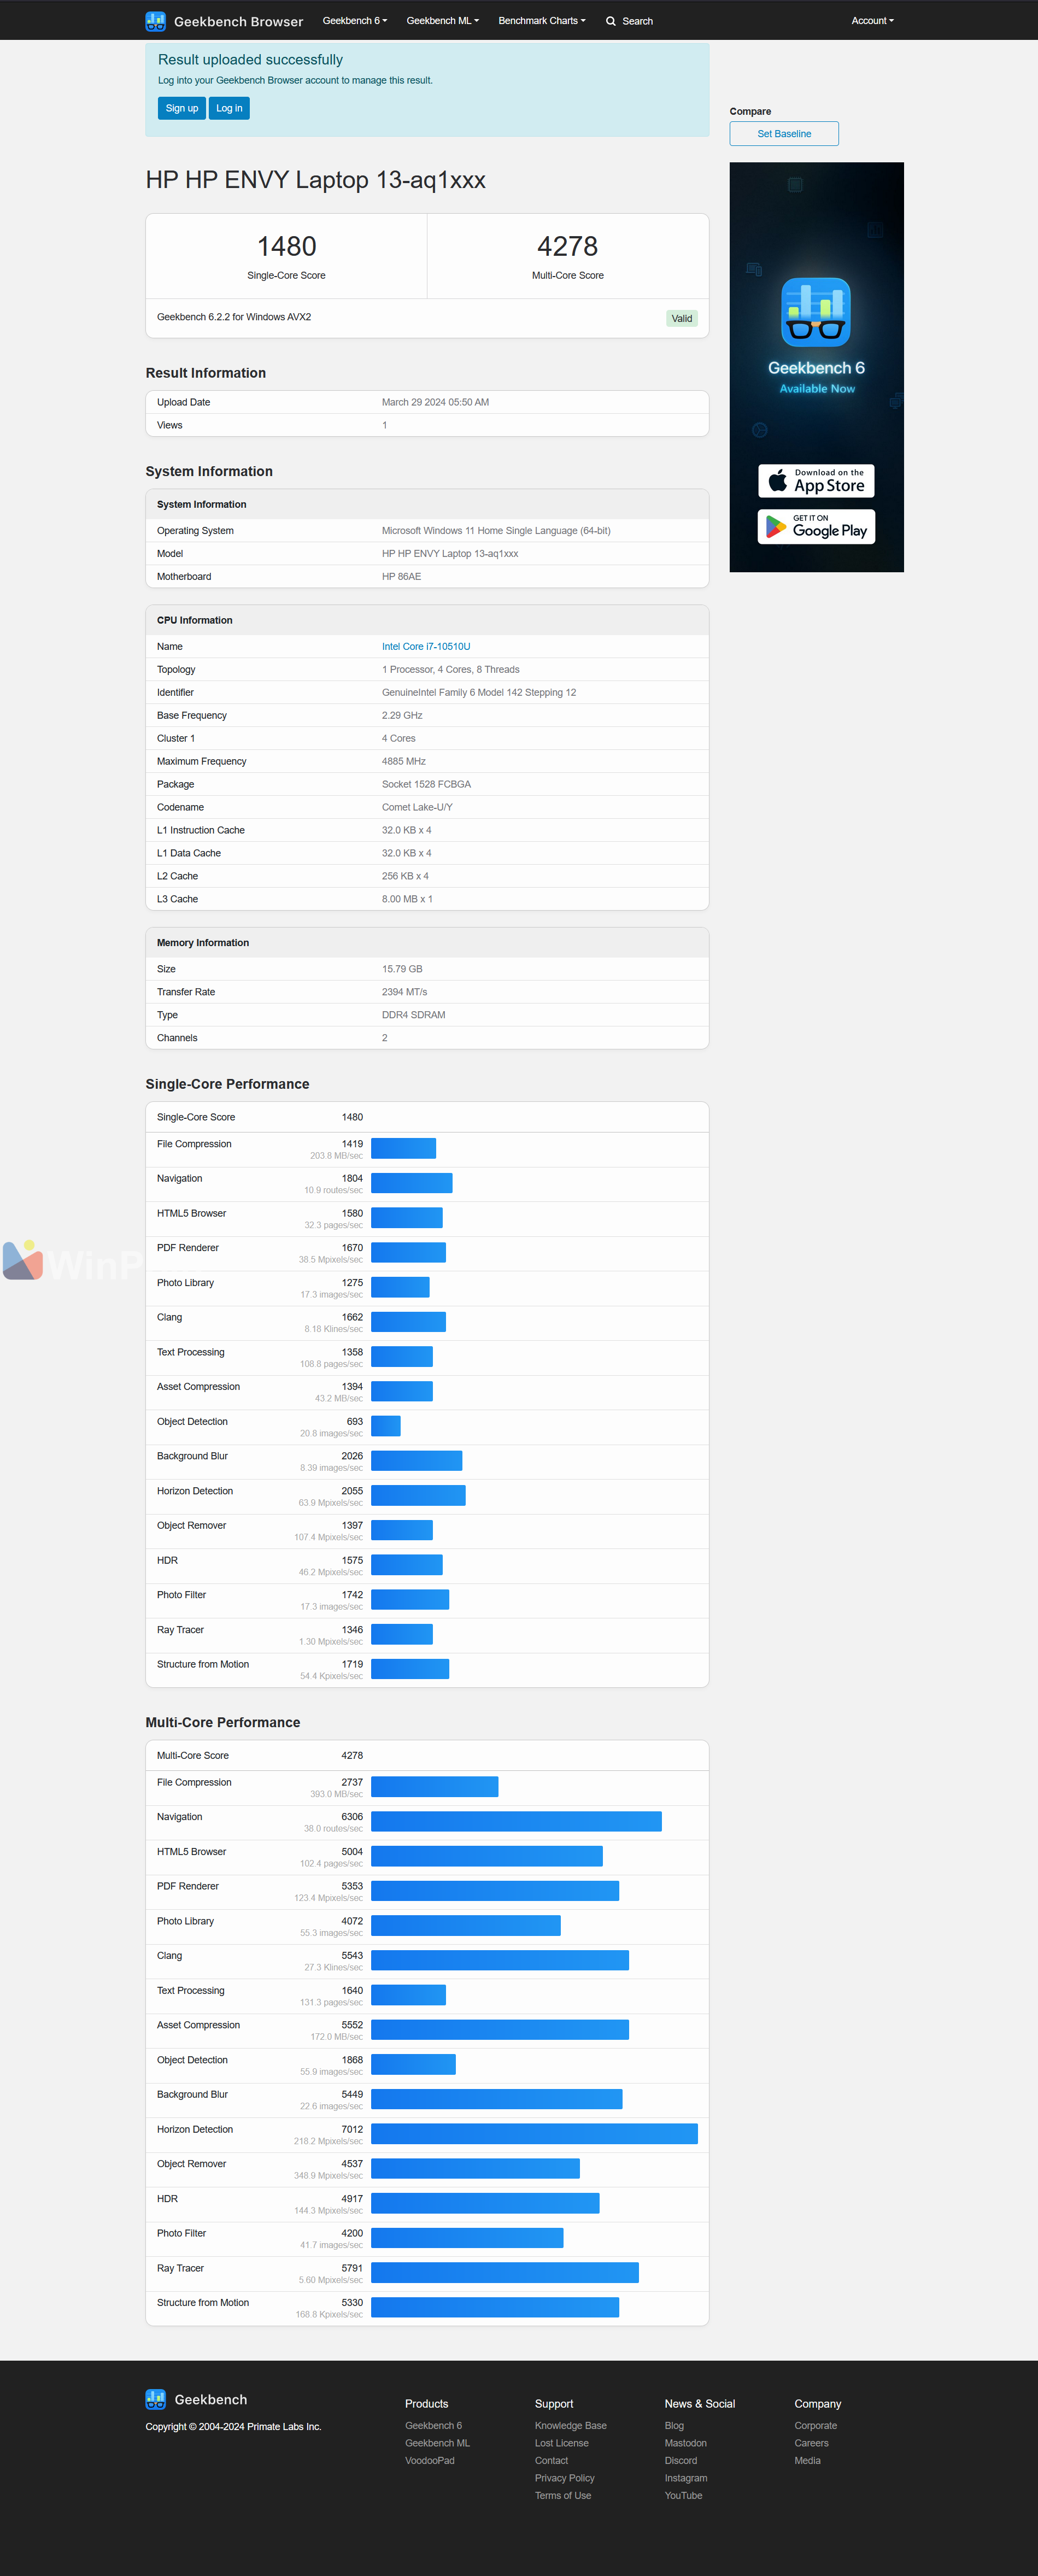The image size is (1038, 2576).
Task: Open the Terms of Use link
Action: click(x=563, y=2496)
